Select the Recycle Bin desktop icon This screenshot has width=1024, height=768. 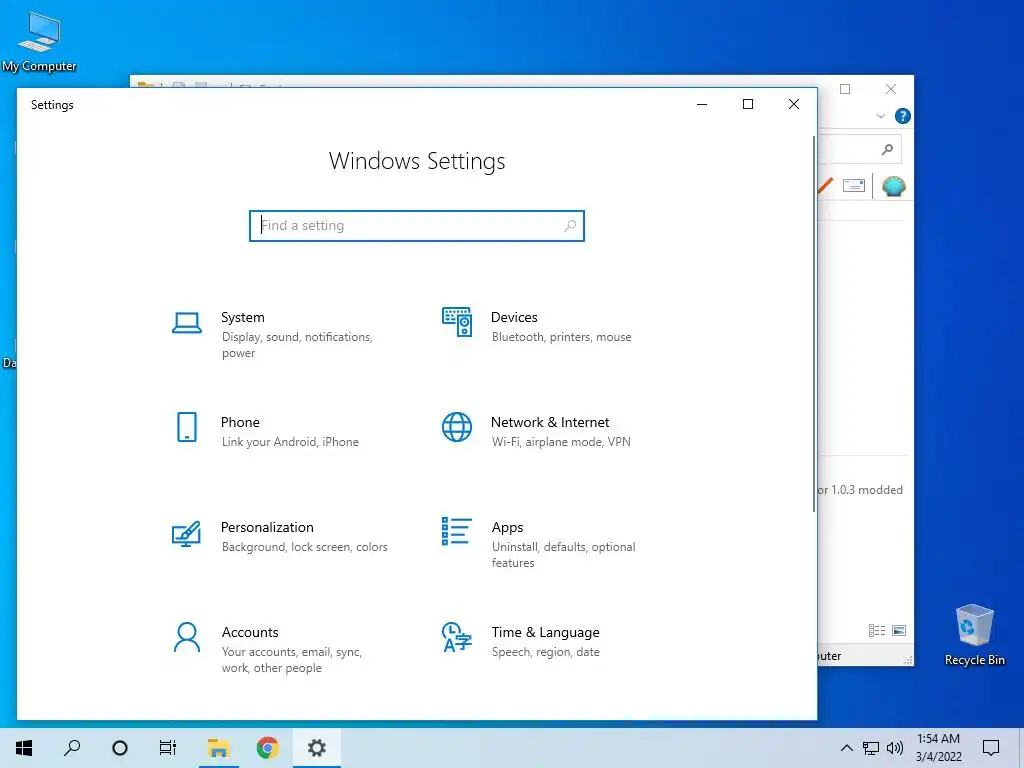[x=974, y=635]
